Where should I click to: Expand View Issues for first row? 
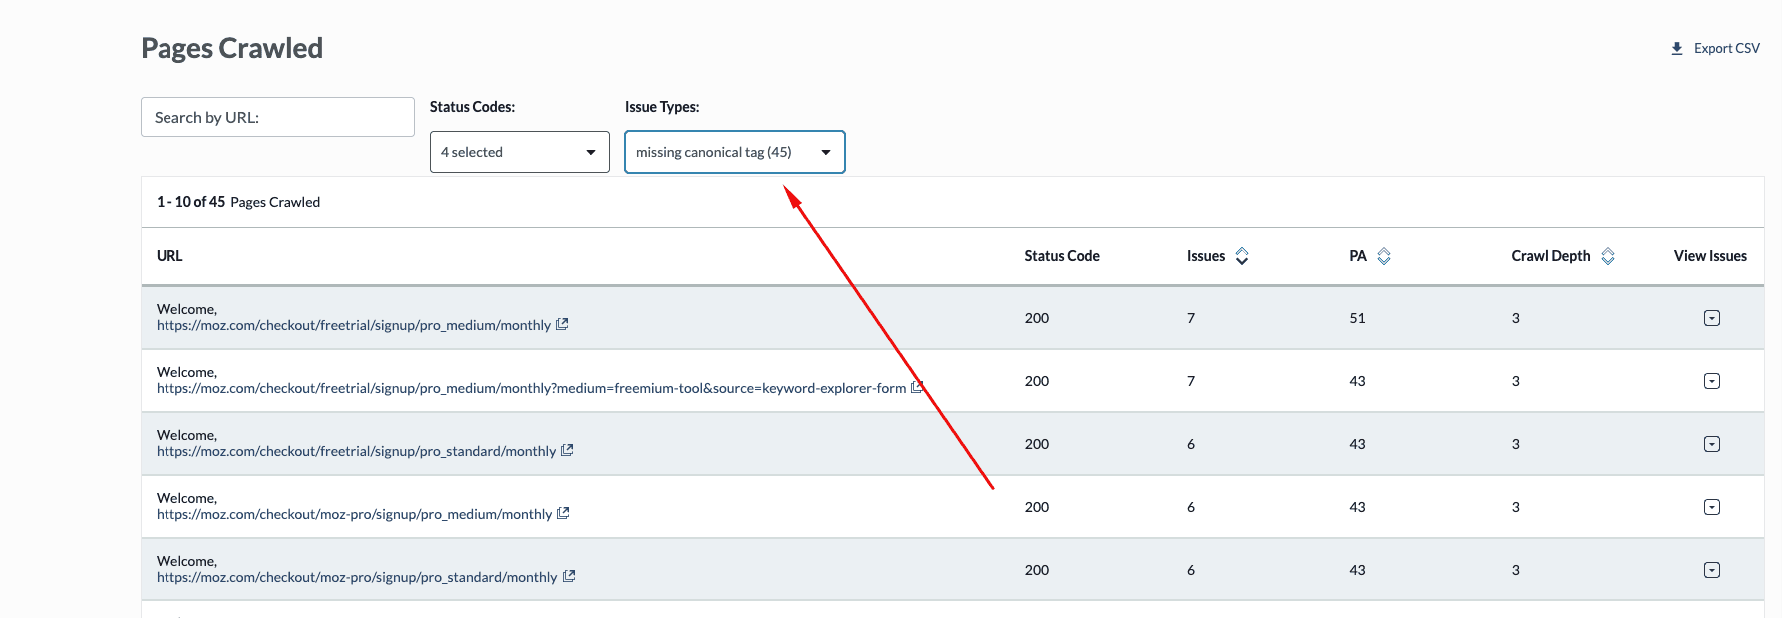(1711, 318)
